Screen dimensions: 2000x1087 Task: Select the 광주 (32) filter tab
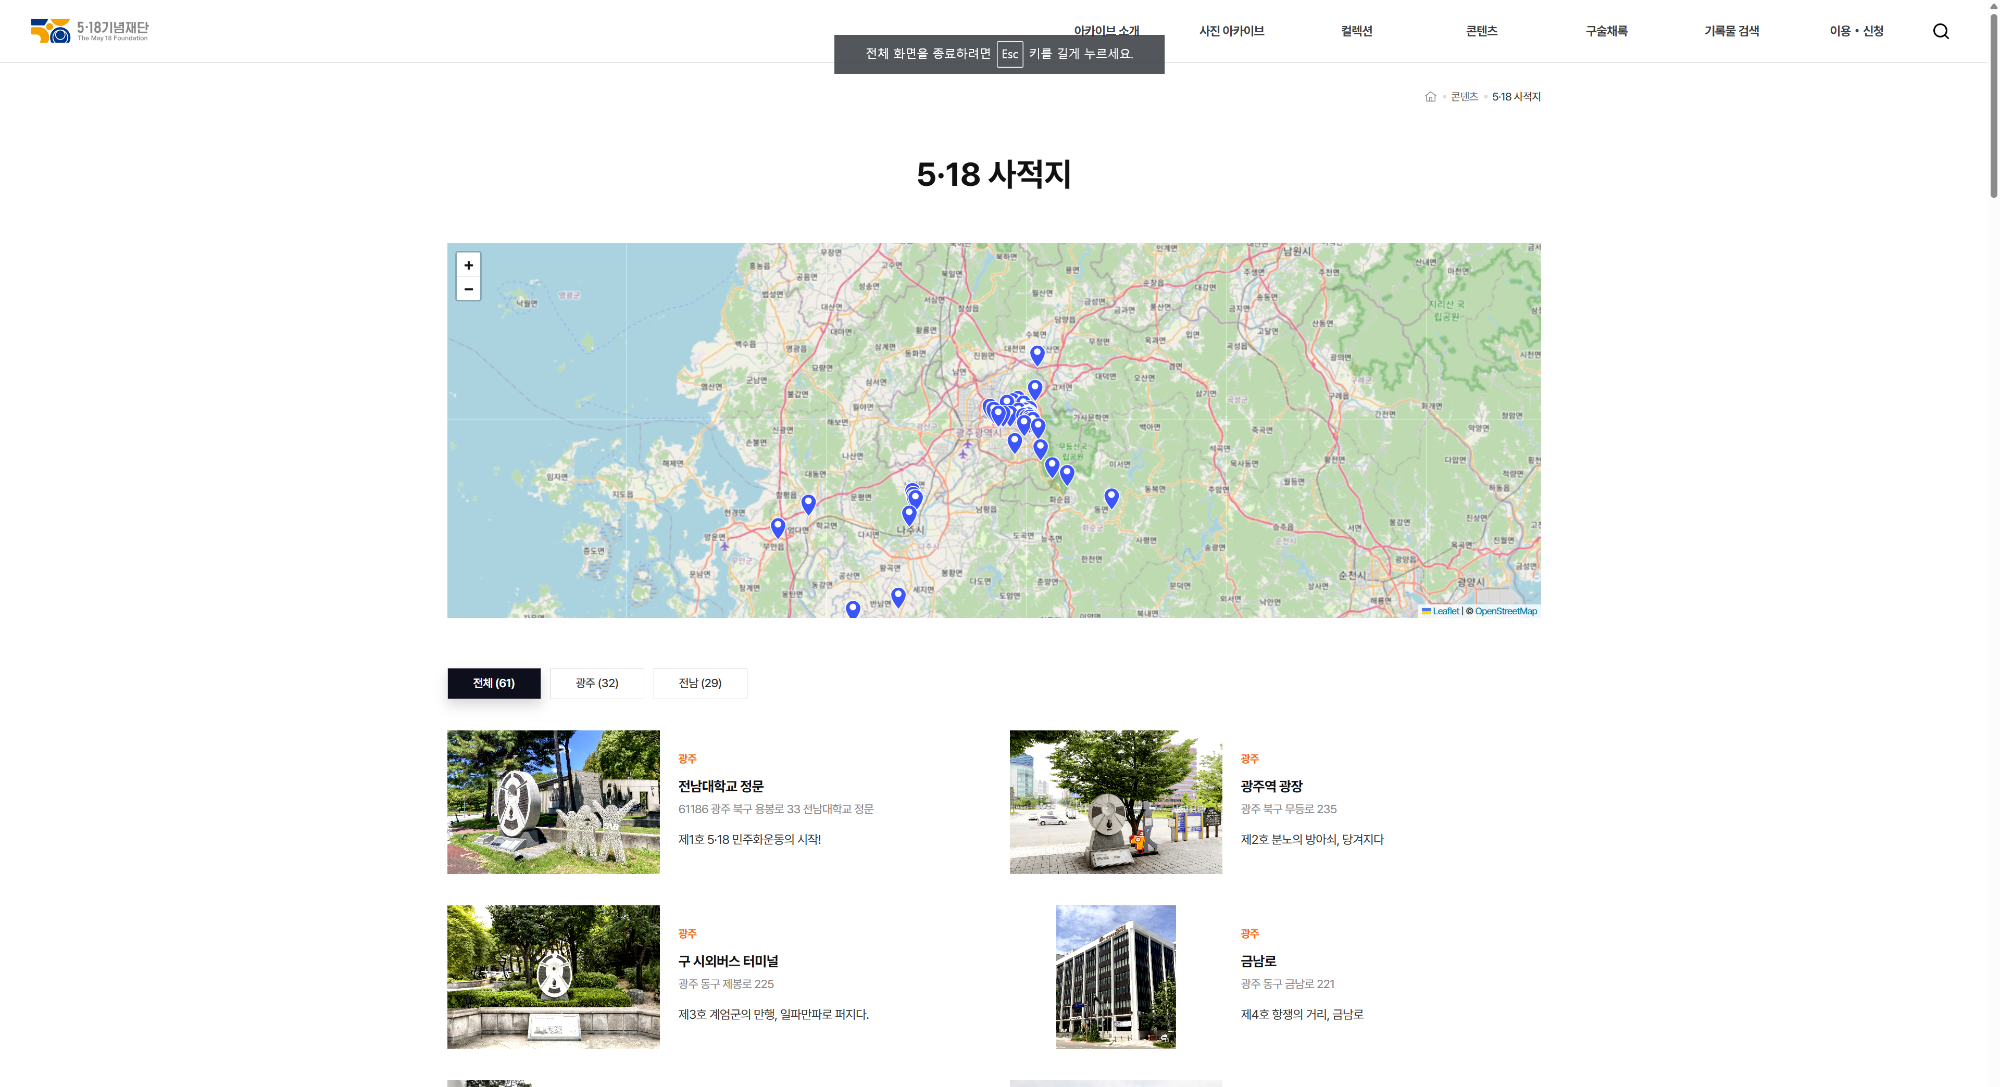tap(597, 683)
